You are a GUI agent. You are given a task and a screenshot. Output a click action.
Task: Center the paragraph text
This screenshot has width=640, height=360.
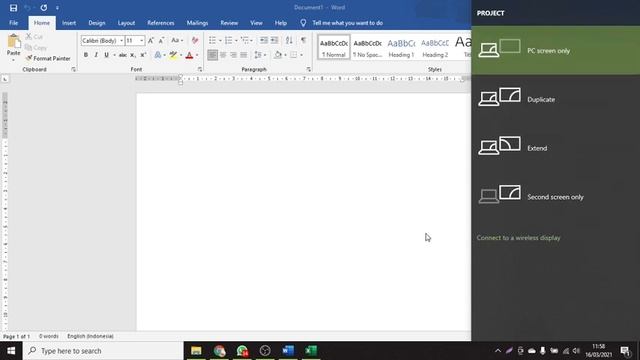click(223, 55)
